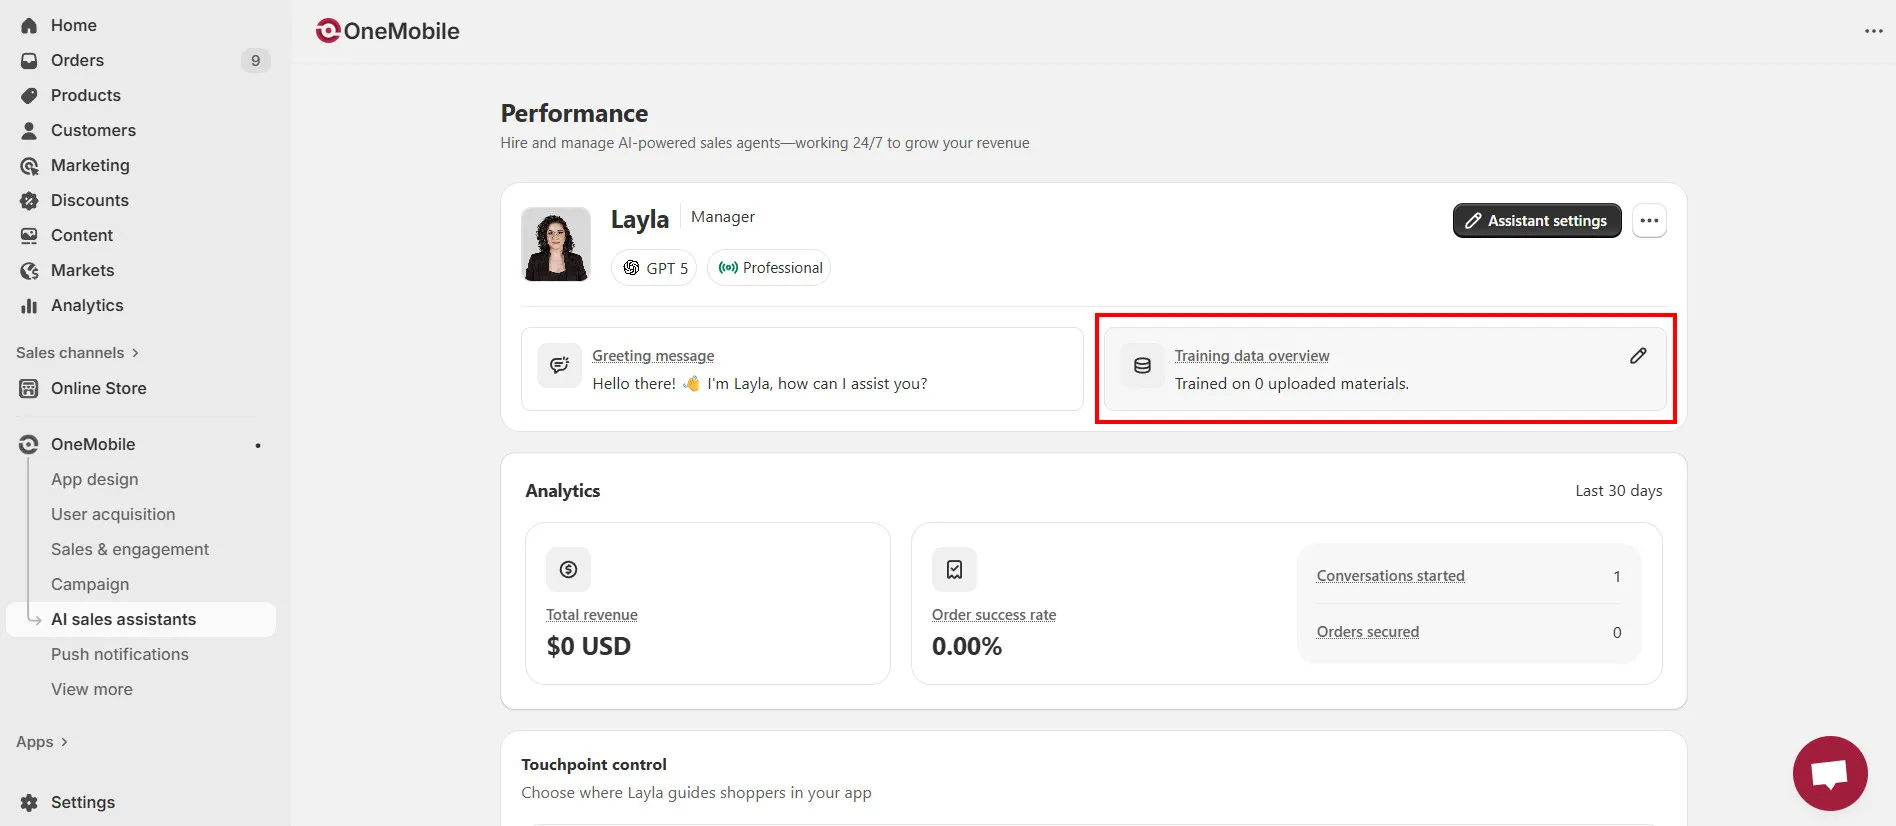Click the Markets globe icon
Viewport: 1896px width, 826px height.
(x=29, y=271)
